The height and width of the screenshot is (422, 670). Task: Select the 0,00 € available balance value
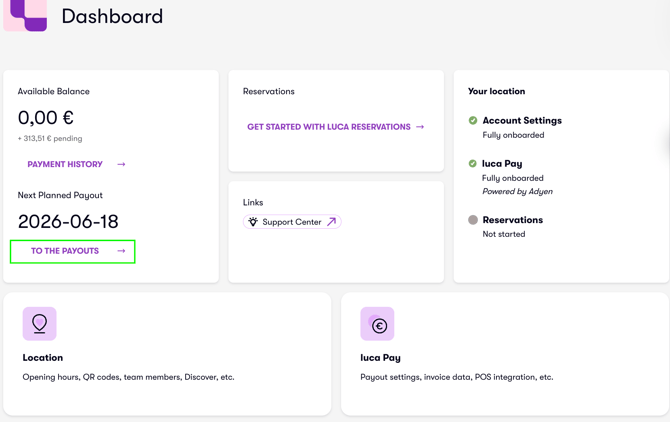point(46,117)
